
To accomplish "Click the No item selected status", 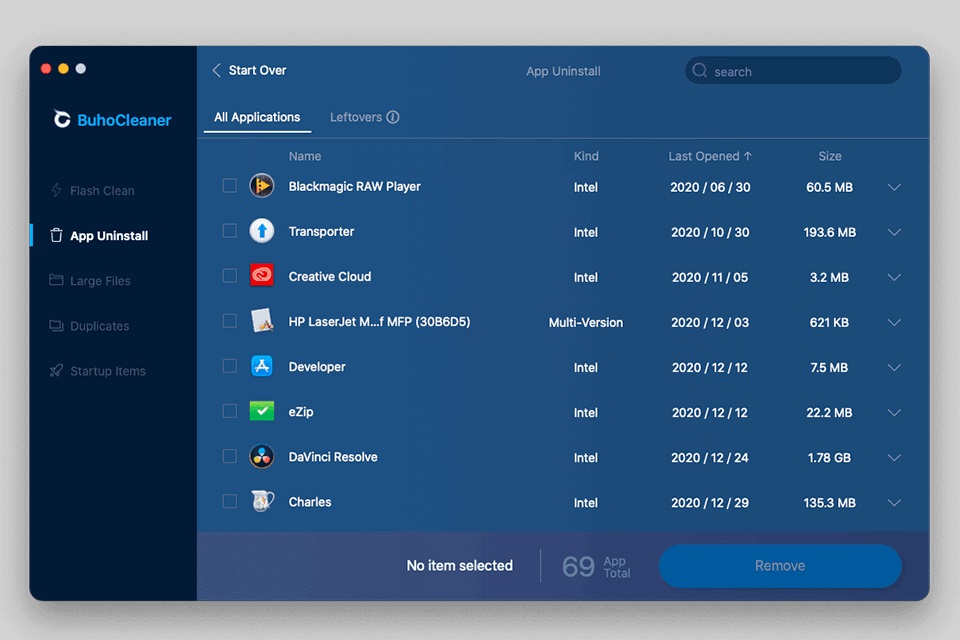I will (x=460, y=565).
